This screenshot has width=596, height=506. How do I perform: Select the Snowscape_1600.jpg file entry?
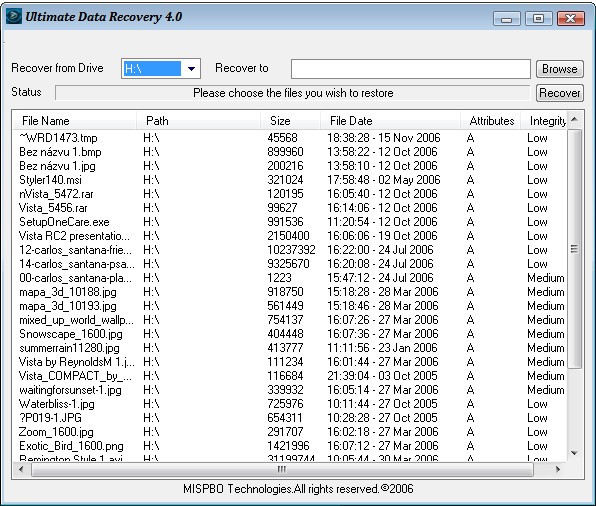[71, 334]
